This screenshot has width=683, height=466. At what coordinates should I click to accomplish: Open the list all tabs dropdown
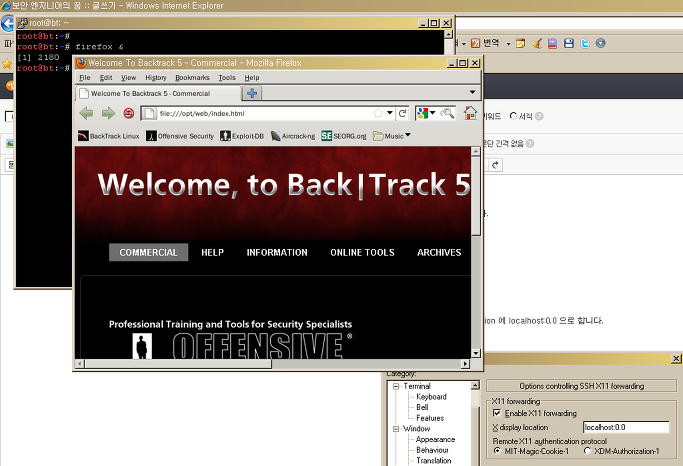pos(472,92)
